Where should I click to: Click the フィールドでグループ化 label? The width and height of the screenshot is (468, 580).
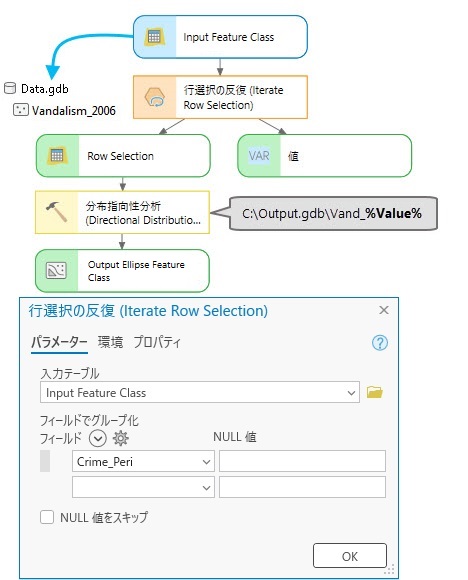coord(89,420)
